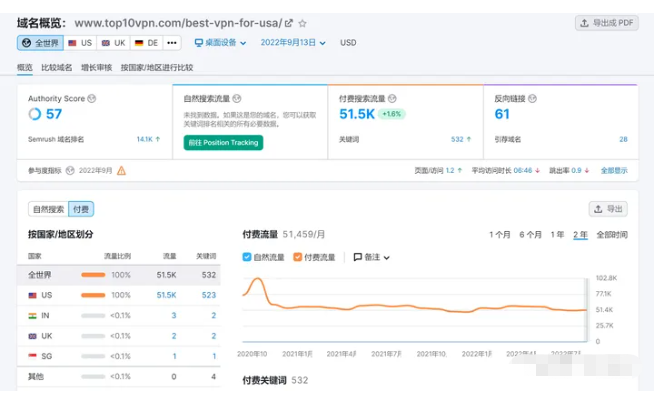Screen dimensions: 661x396
Task: Click the 532 keywords value in 付费搜索流量
Action: tap(457, 140)
